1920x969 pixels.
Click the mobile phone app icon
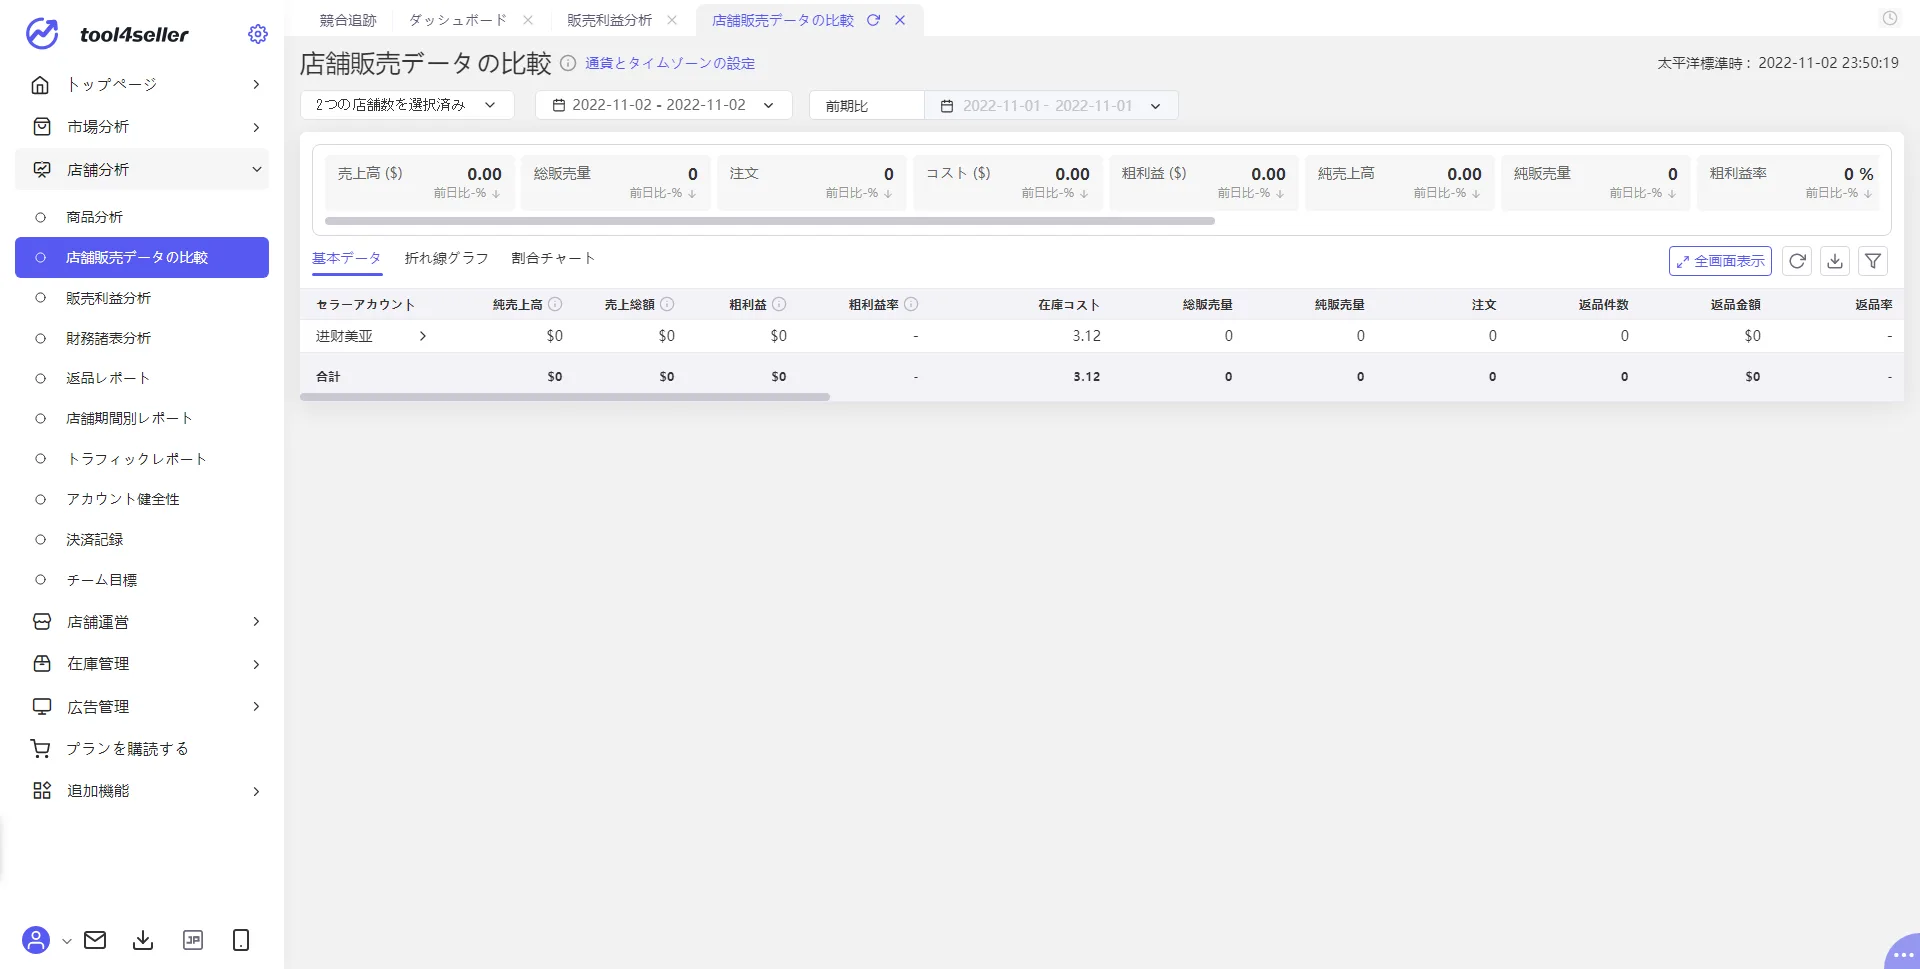pos(241,940)
